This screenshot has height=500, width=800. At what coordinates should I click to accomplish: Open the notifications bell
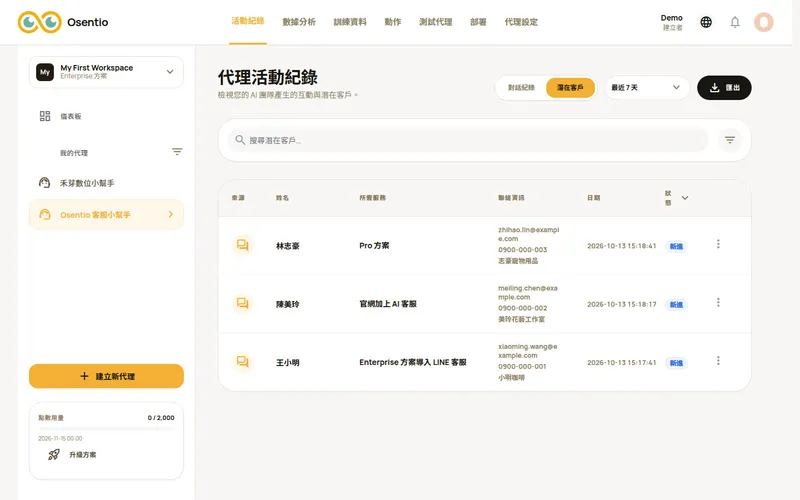735,22
